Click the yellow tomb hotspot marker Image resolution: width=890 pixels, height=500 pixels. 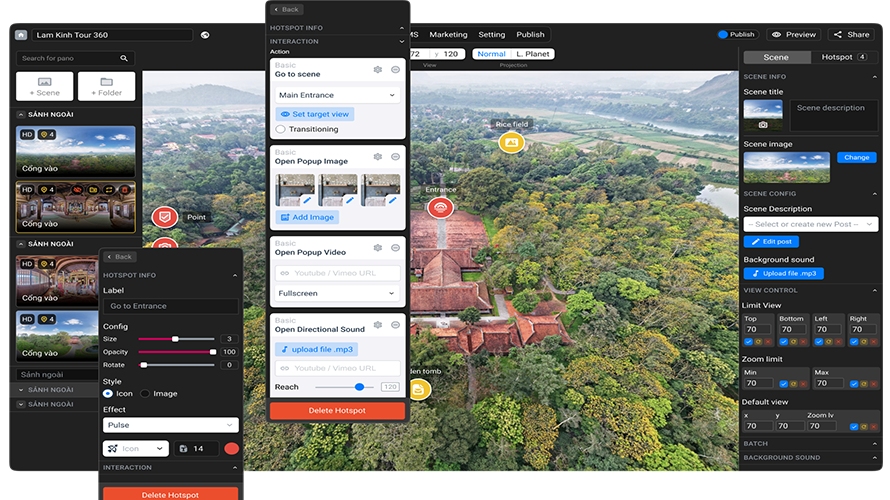click(419, 389)
